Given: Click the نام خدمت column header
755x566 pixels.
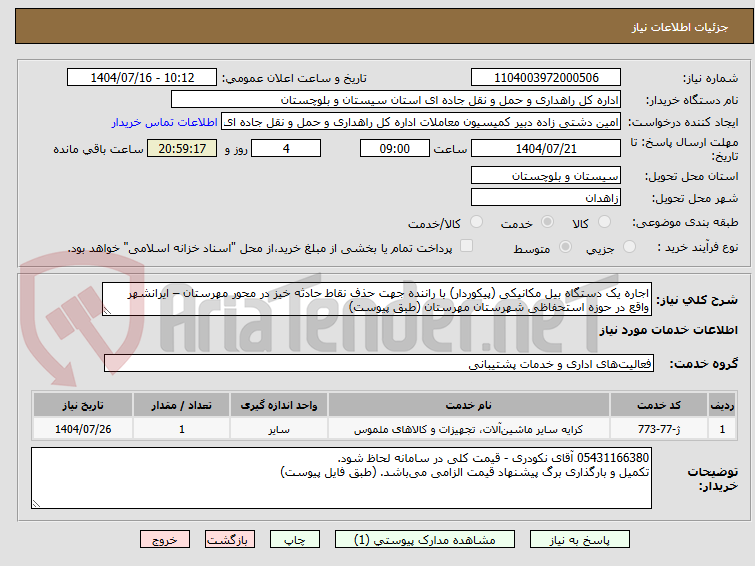Looking at the screenshot, I should 469,405.
